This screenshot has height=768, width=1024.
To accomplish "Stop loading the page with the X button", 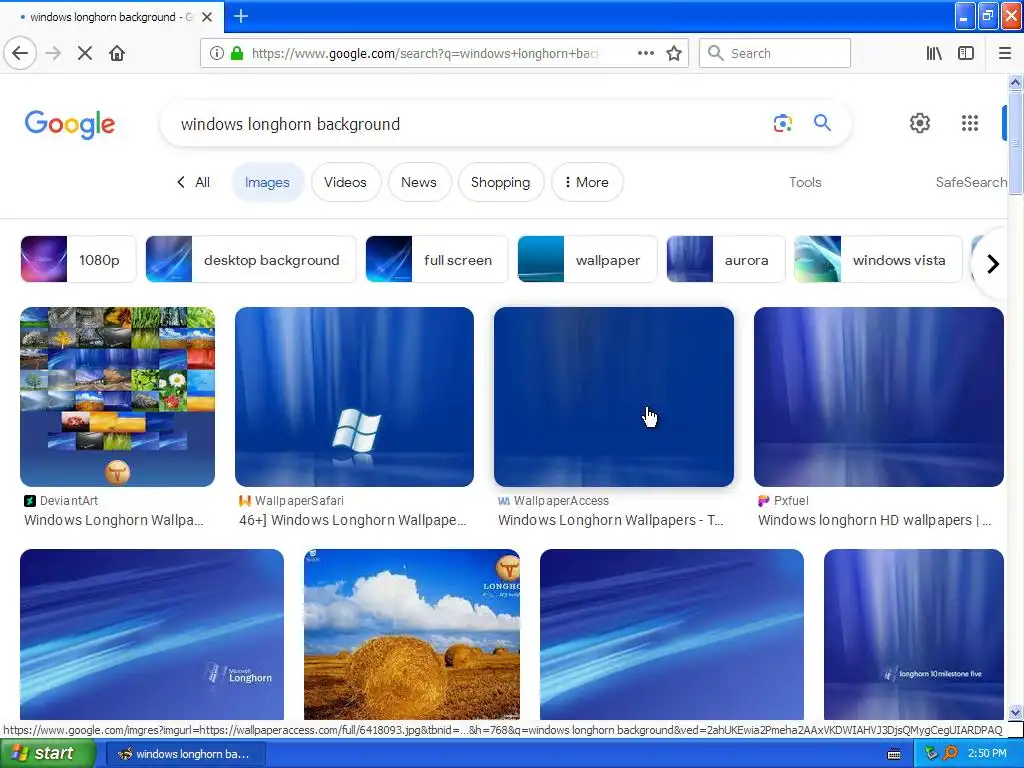I will (x=85, y=53).
